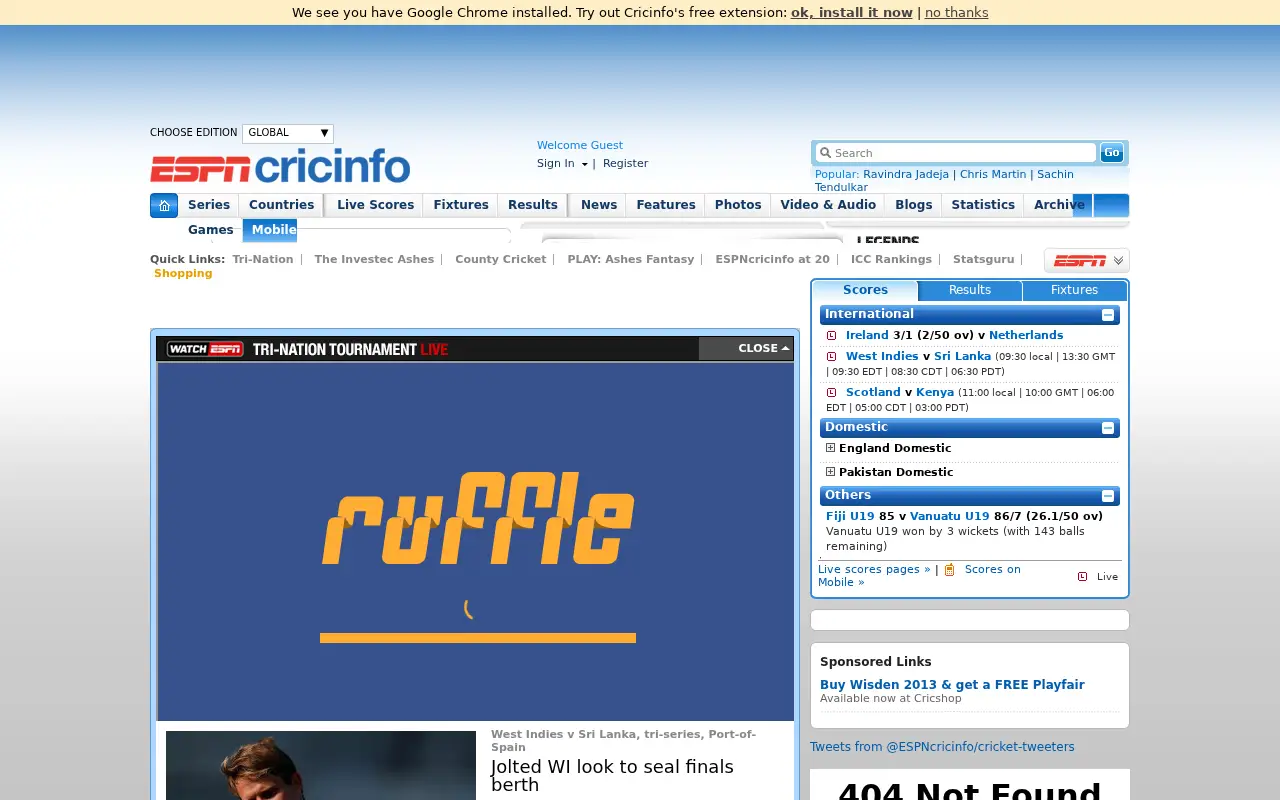This screenshot has width=1280, height=800.
Task: Expand England Domestic list
Action: click(x=830, y=448)
